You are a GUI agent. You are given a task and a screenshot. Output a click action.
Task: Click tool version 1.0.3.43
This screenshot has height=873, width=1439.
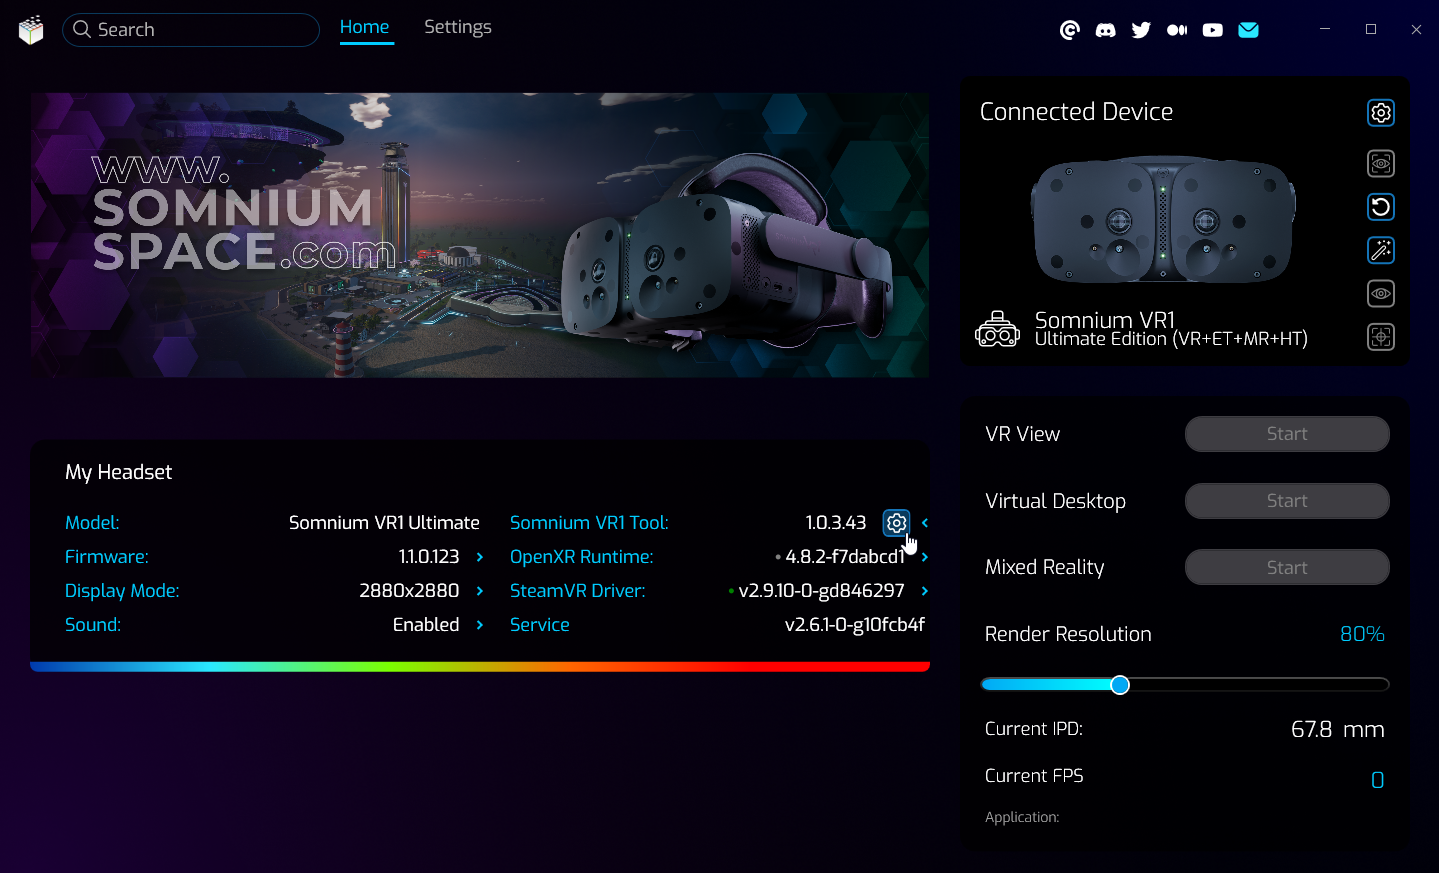coord(836,523)
